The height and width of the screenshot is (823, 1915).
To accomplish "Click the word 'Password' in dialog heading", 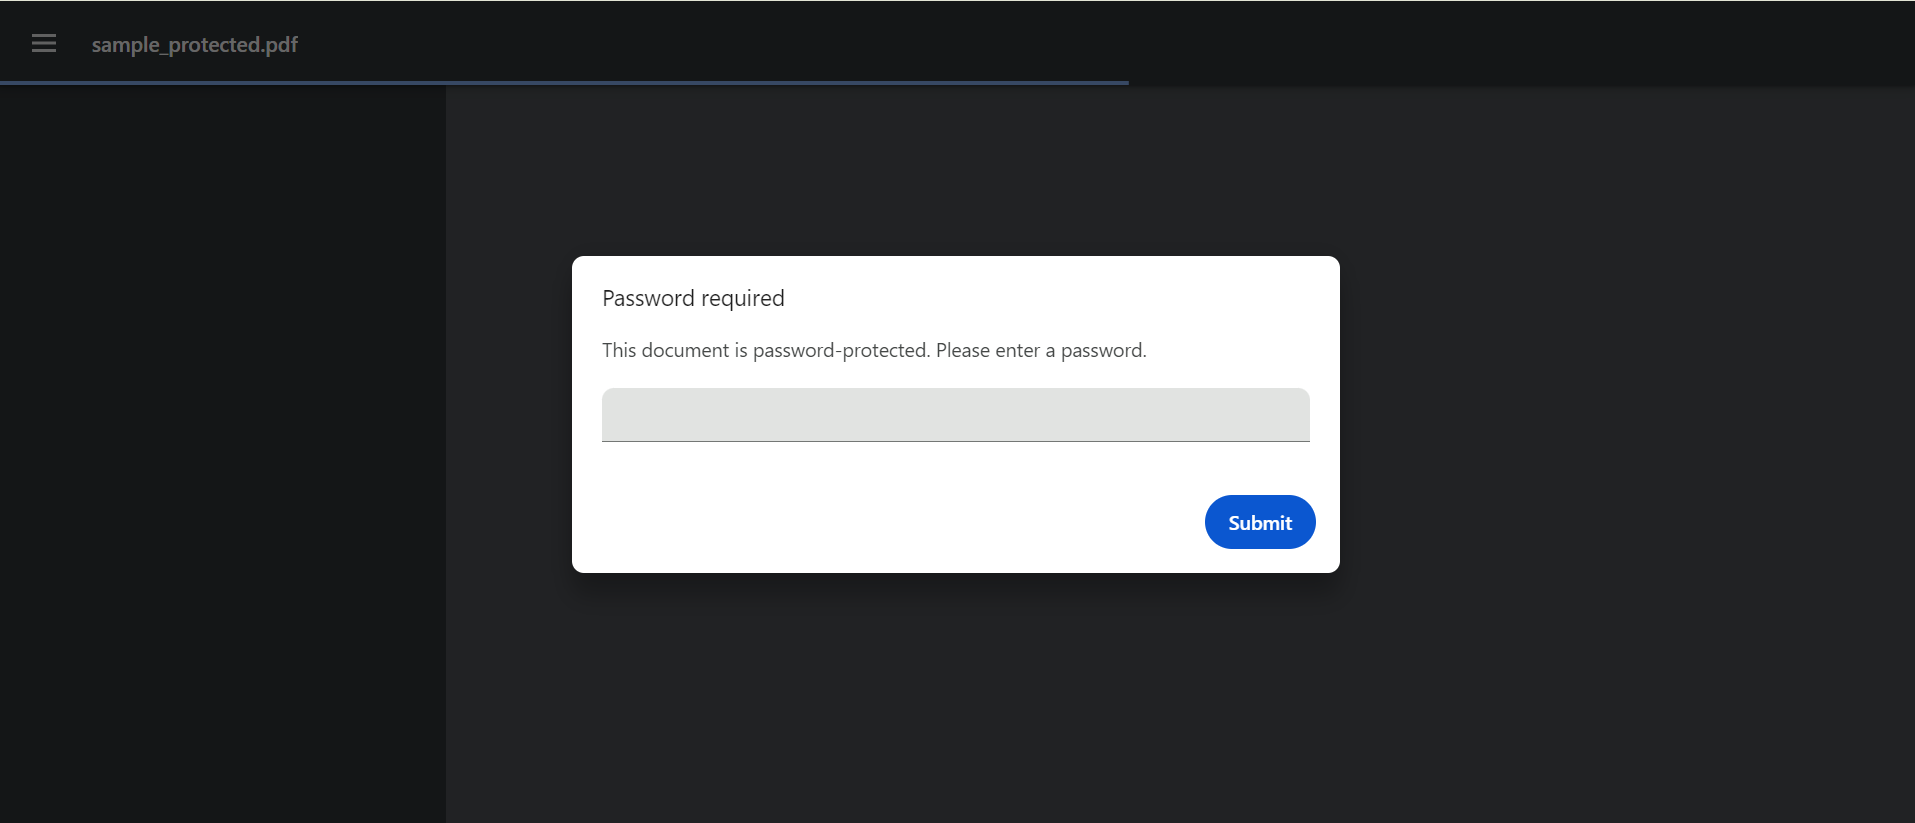I will point(648,298).
